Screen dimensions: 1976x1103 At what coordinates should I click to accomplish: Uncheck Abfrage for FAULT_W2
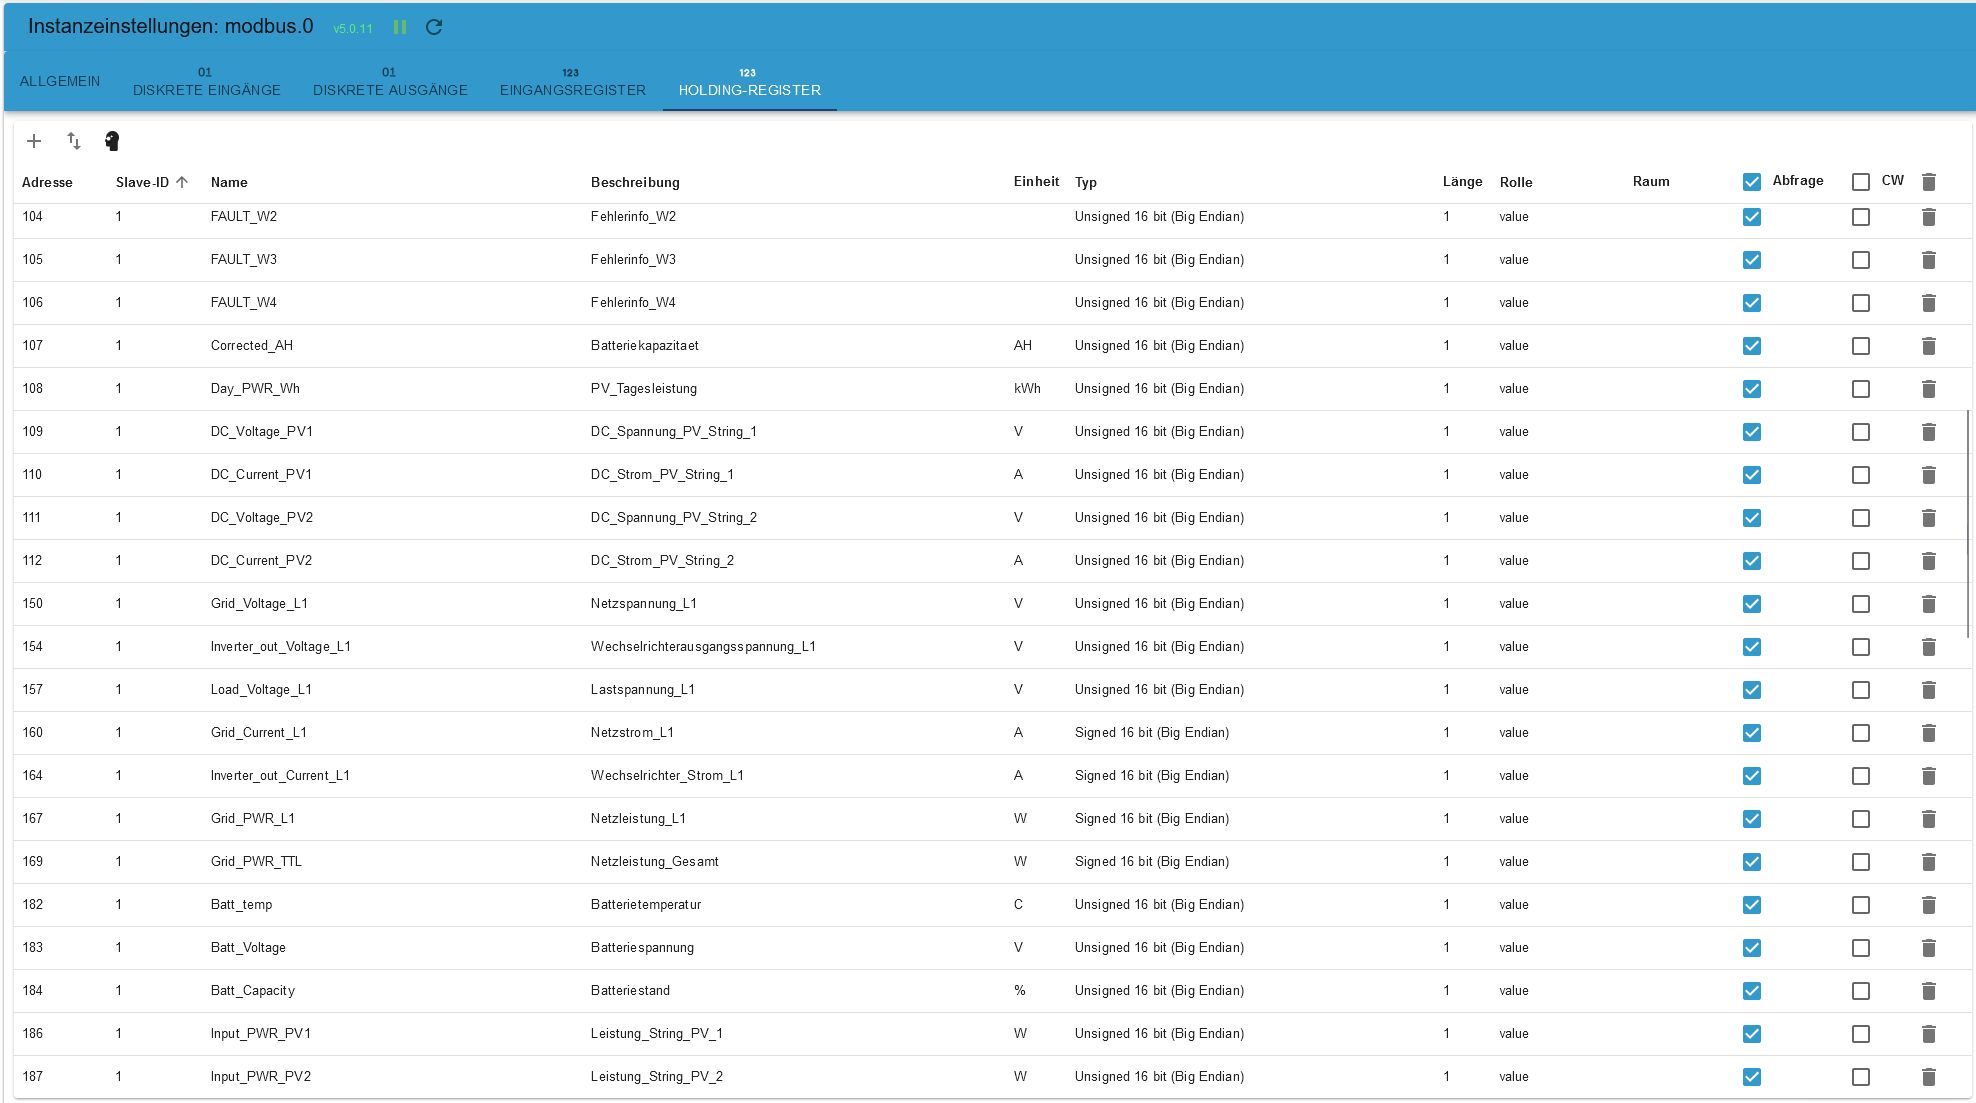click(1752, 217)
